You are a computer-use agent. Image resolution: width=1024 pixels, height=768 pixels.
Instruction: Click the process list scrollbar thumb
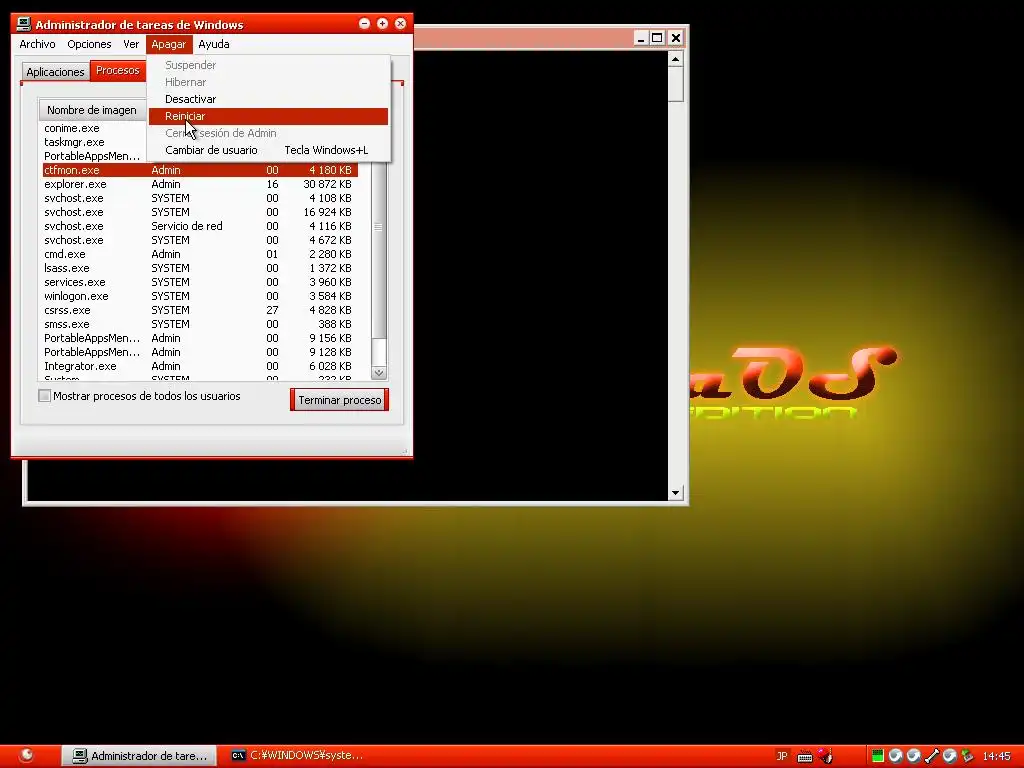pos(379,251)
